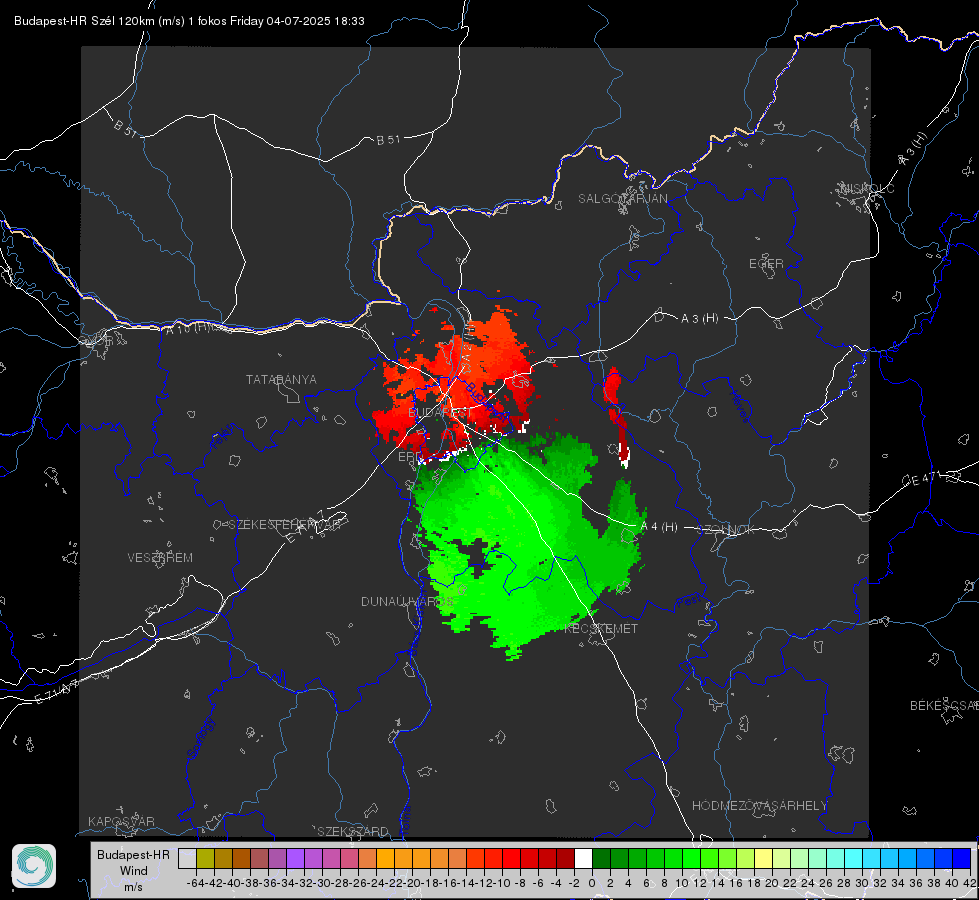Click the blue Pest county label

[x=688, y=601]
